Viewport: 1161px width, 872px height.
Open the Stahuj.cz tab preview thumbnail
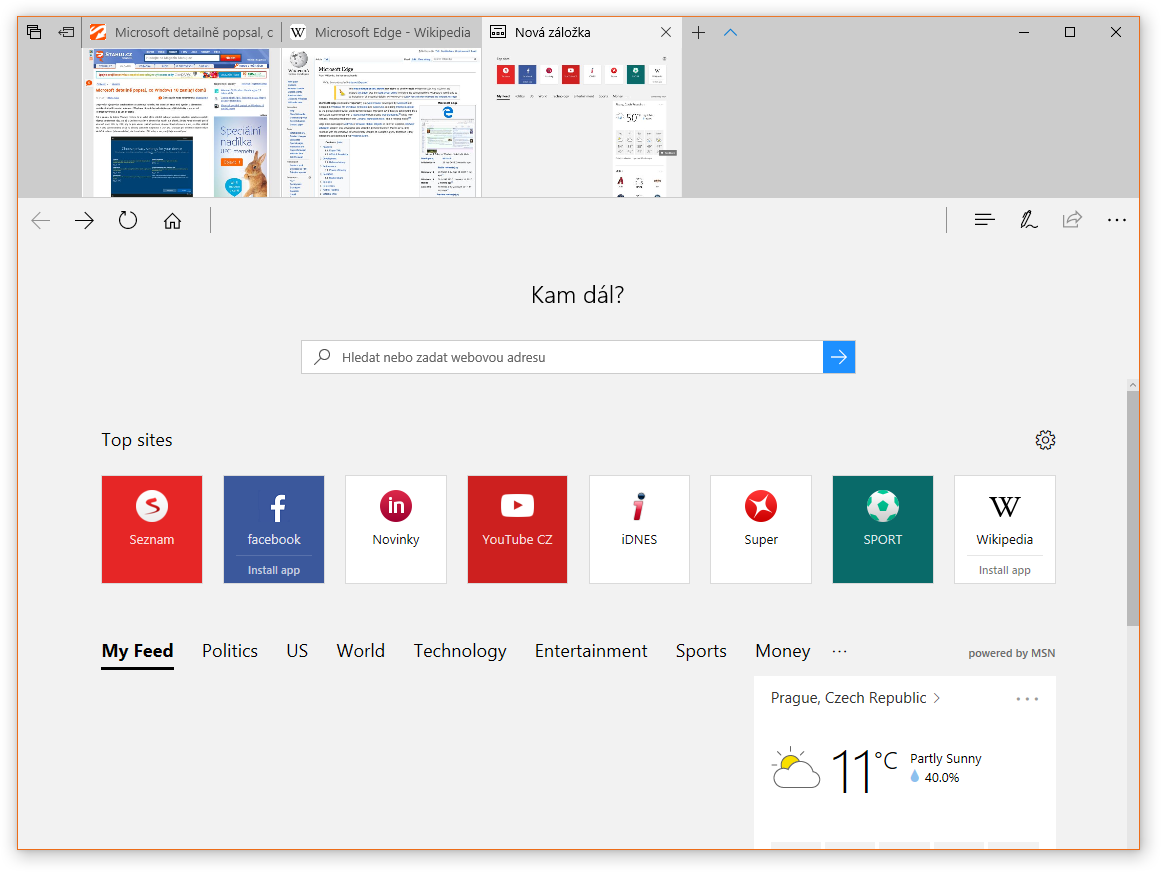(x=181, y=123)
